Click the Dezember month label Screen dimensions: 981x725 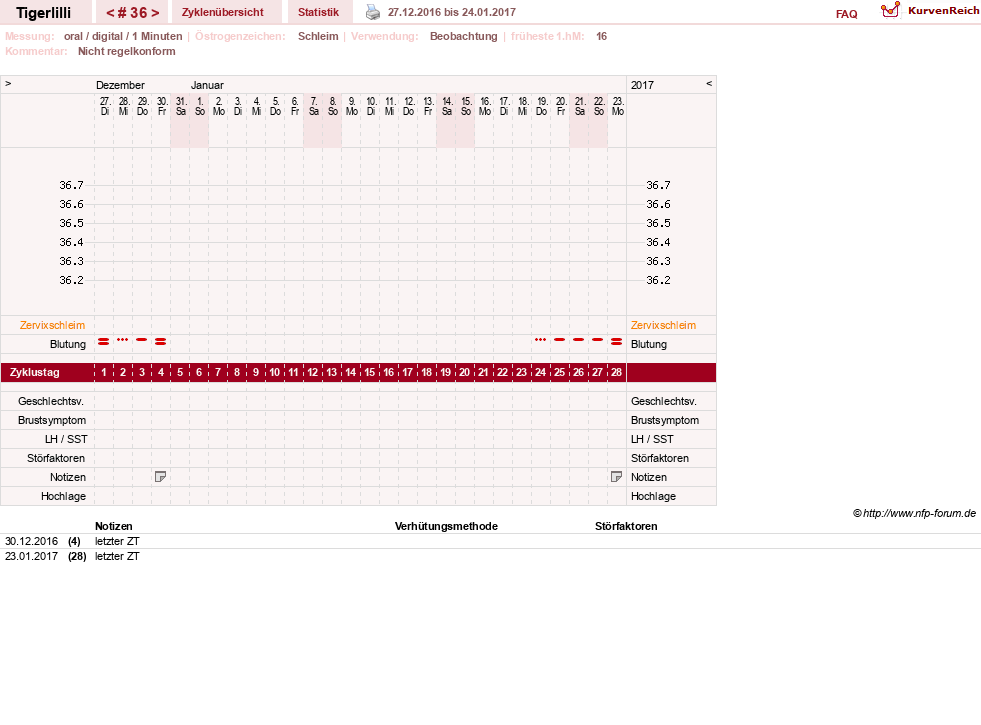[120, 85]
